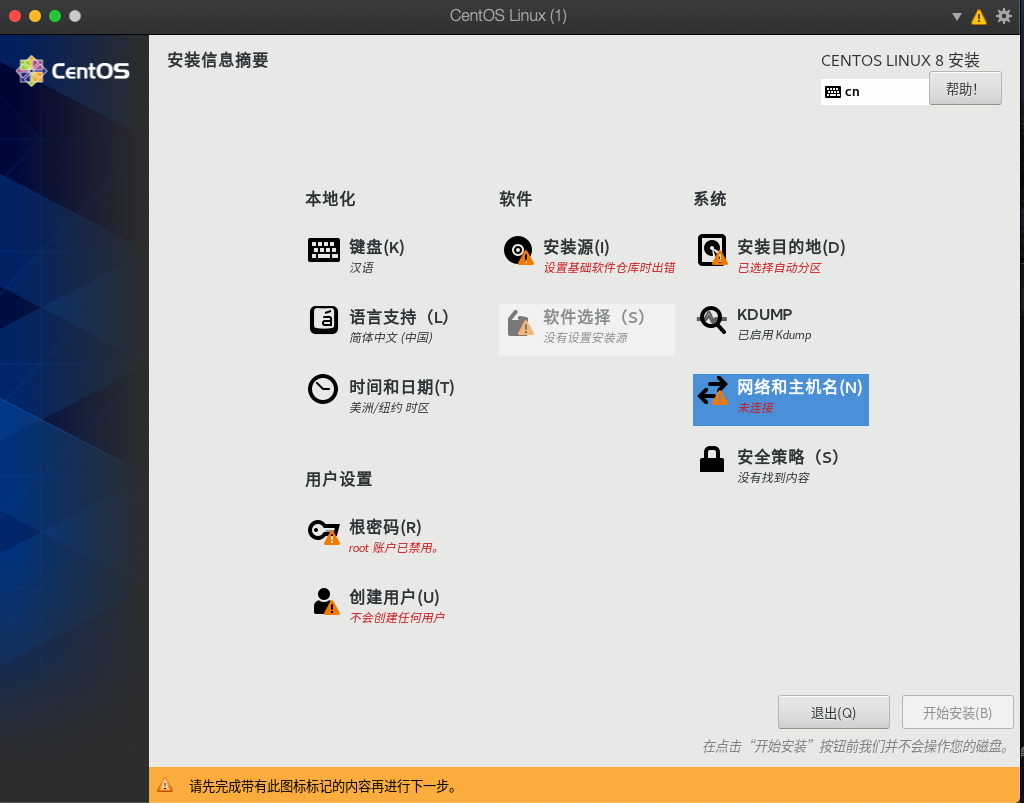Open 语言支持 (L) label
The image size is (1024, 803).
(398, 317)
